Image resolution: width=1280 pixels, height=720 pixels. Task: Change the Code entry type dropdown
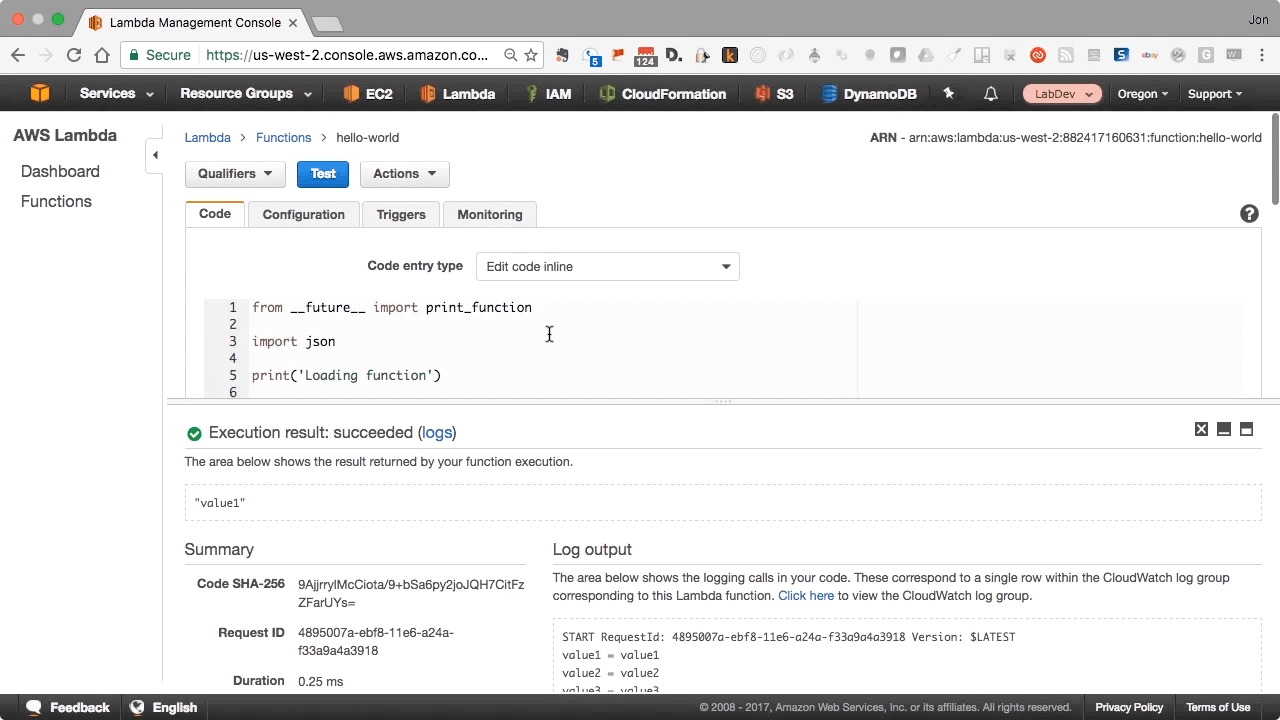(x=607, y=266)
